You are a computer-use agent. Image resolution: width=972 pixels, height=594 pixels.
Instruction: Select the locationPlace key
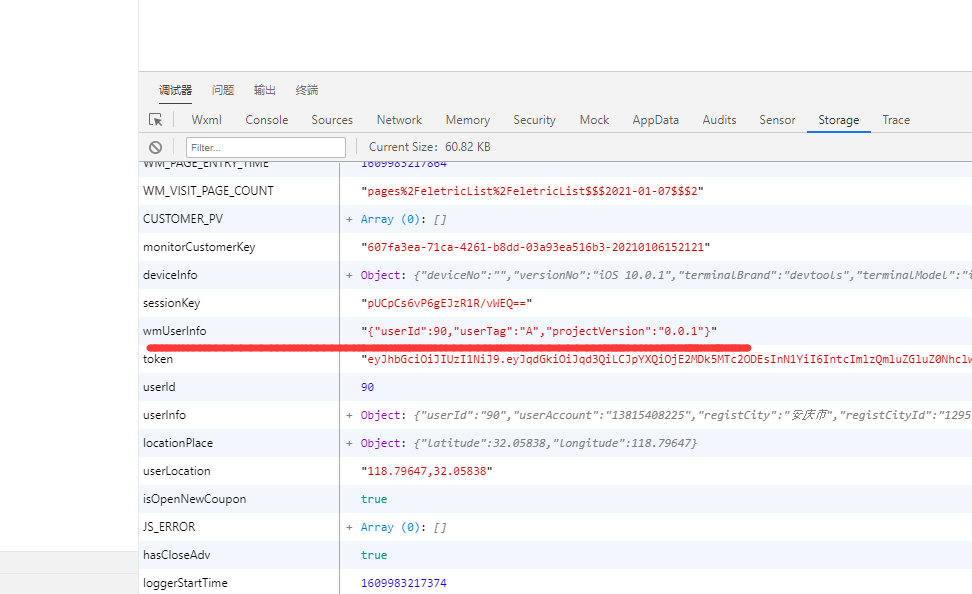pos(178,443)
